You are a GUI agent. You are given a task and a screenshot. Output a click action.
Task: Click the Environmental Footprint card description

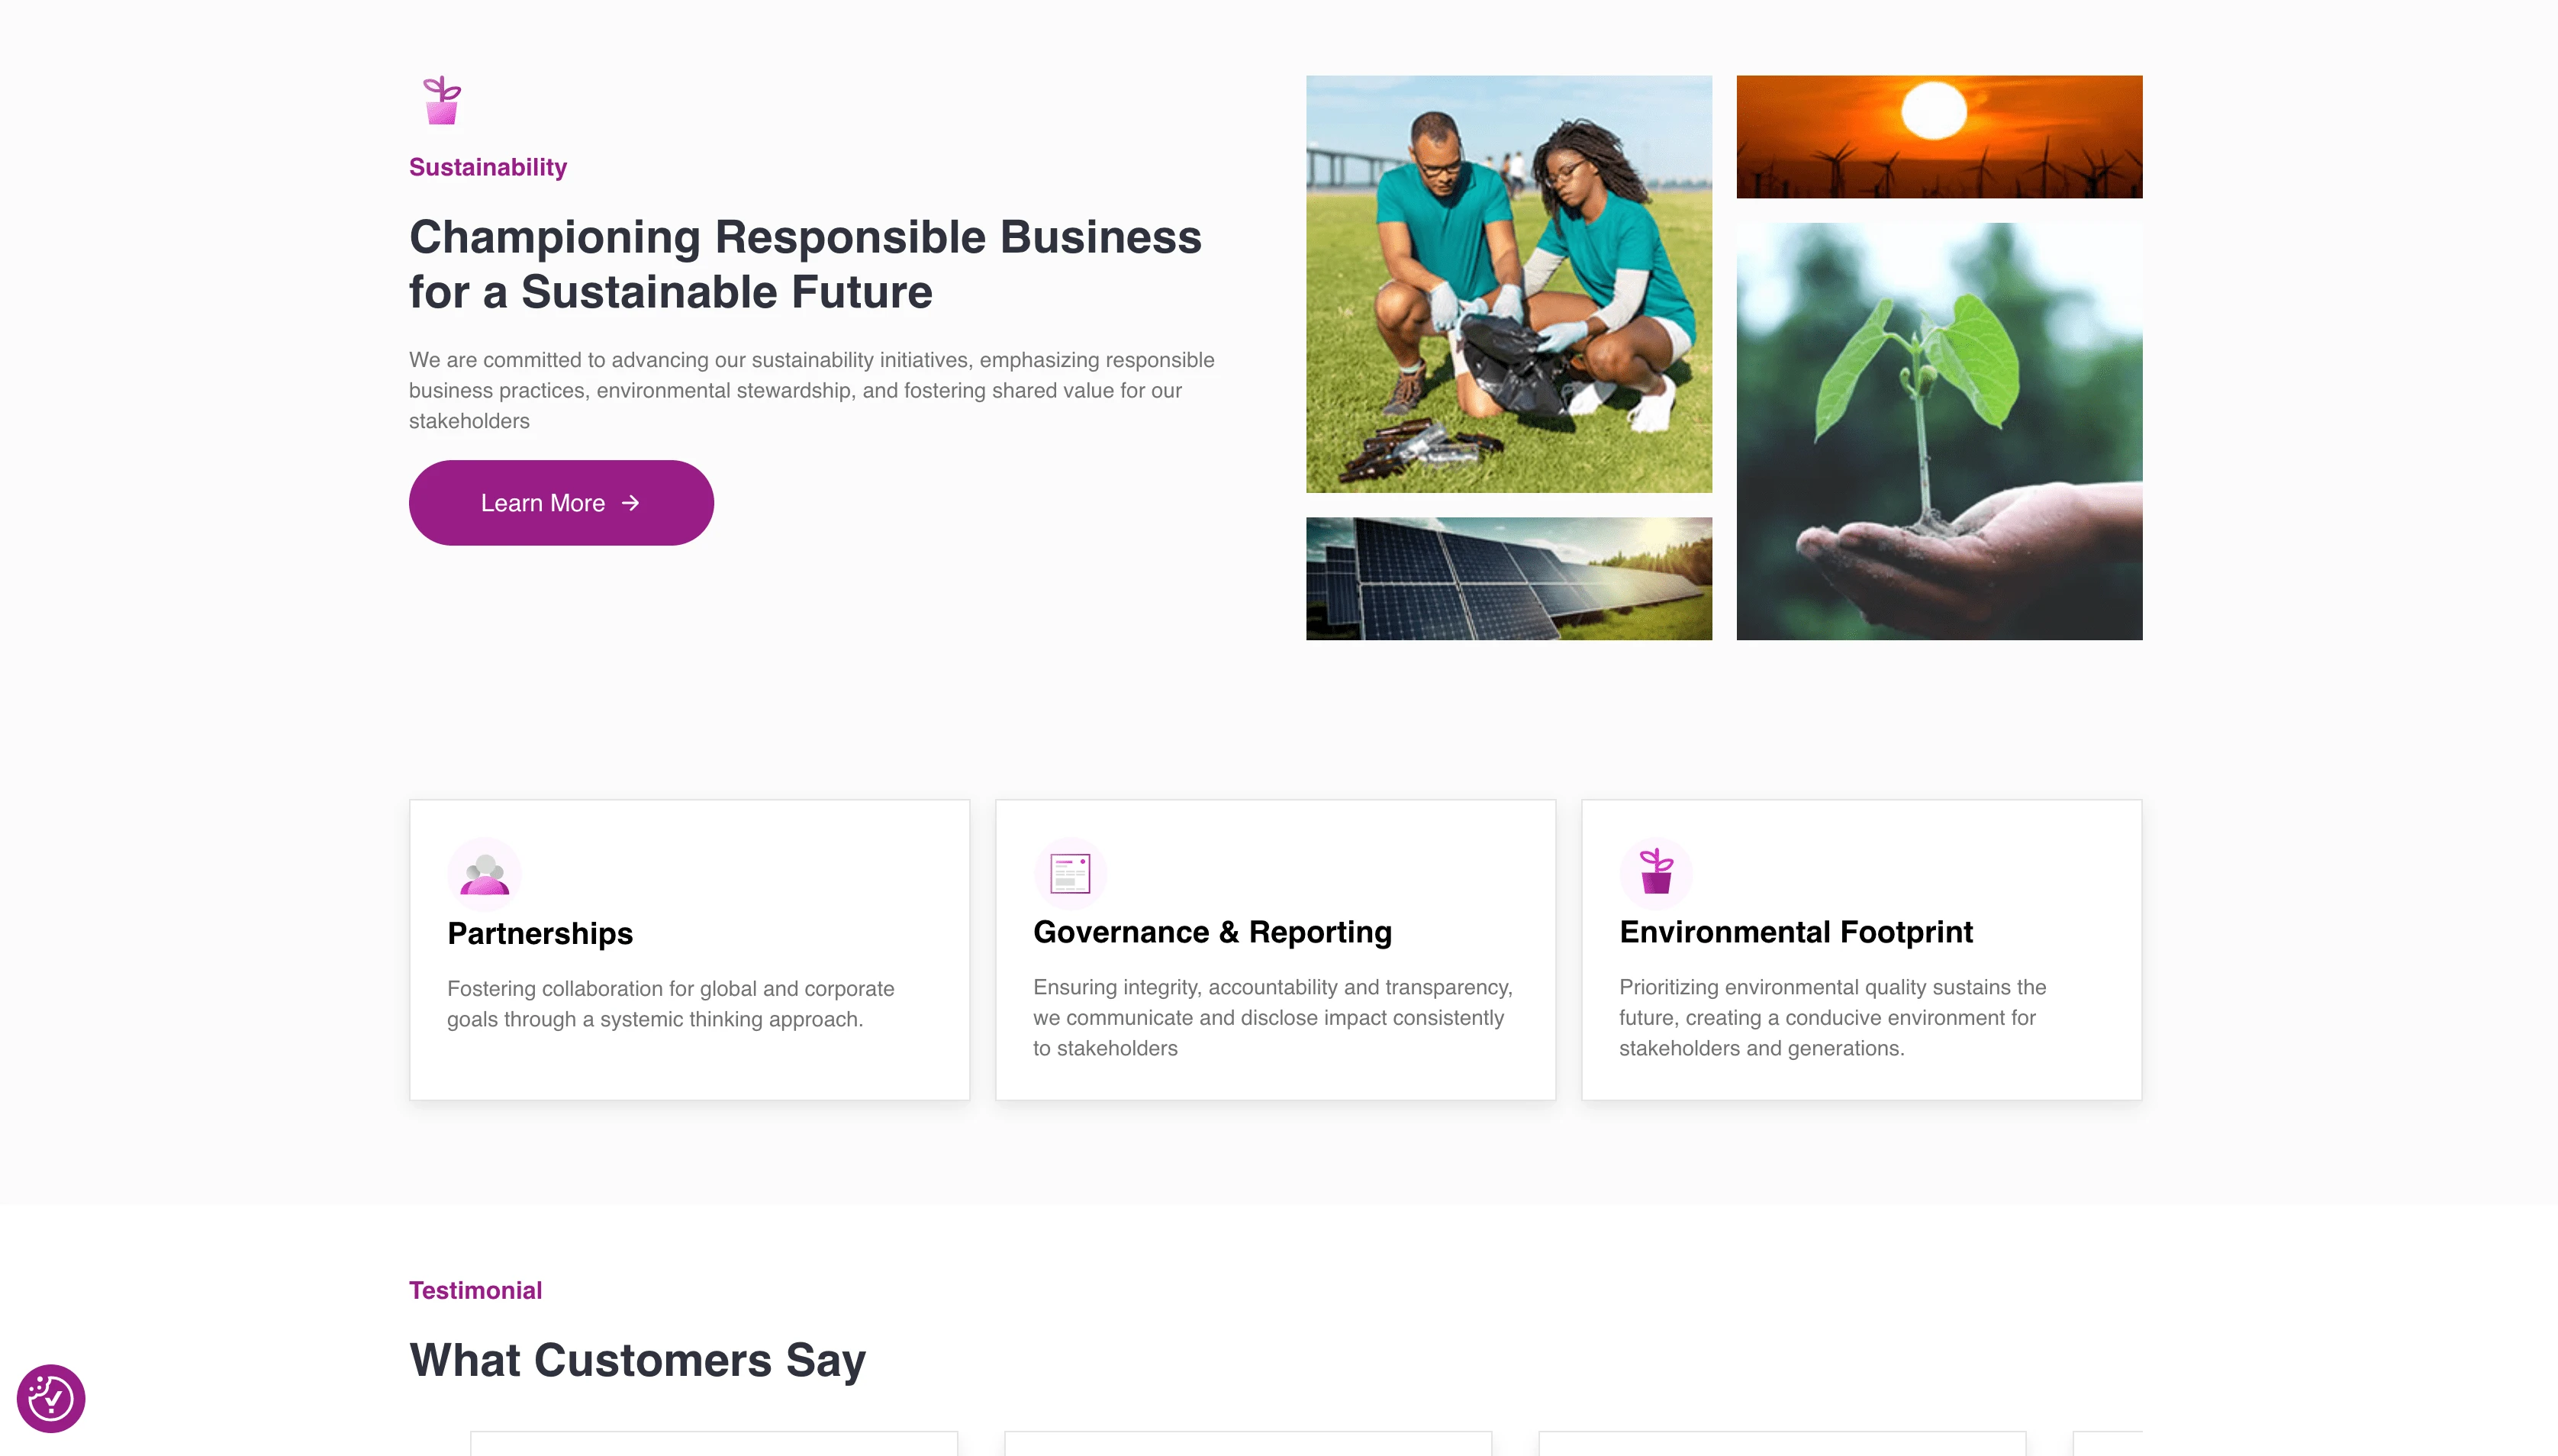[x=1833, y=1018]
